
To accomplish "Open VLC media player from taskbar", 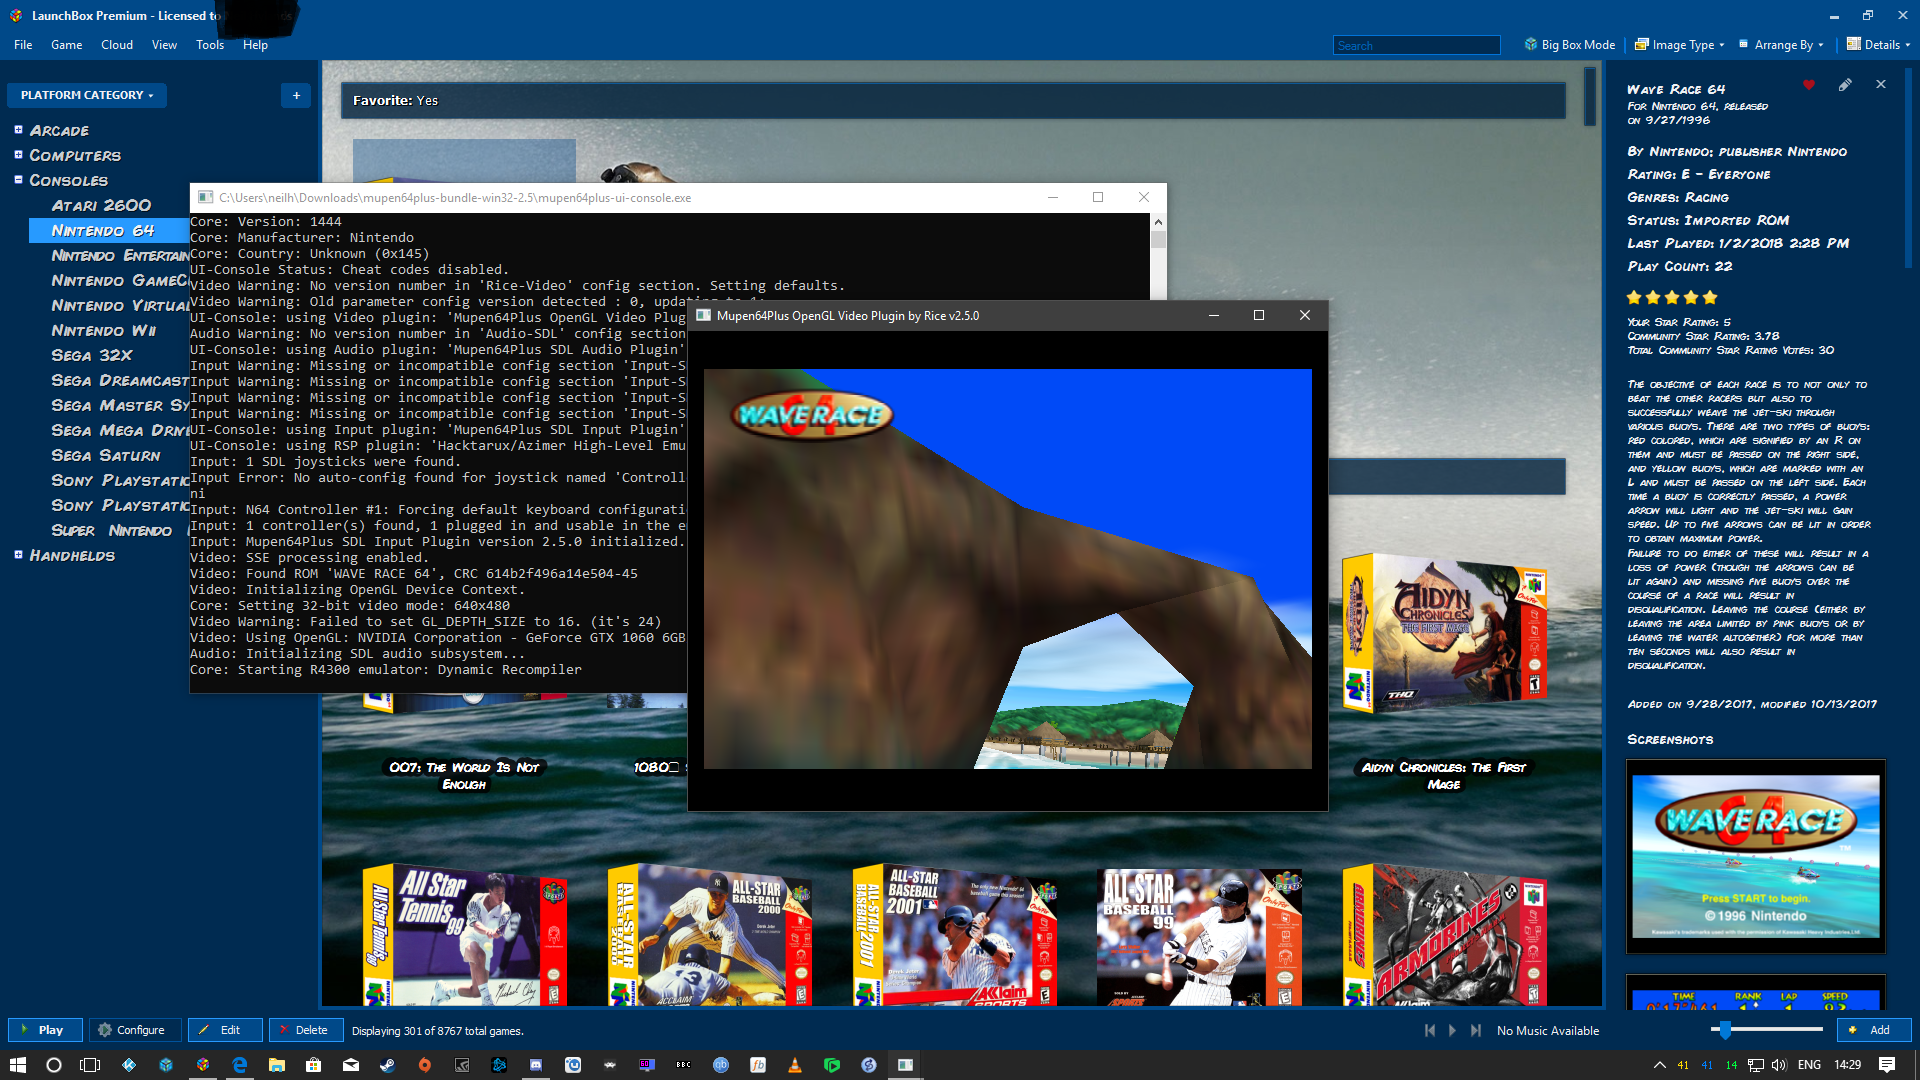I will [795, 1065].
